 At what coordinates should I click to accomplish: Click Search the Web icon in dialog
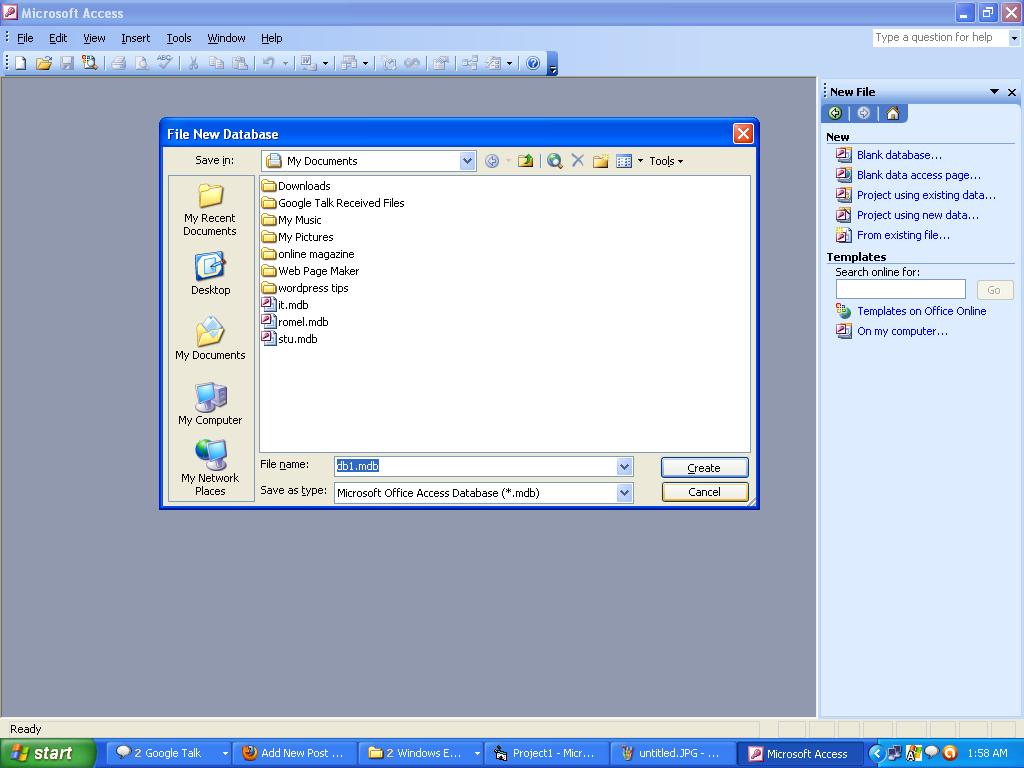coord(554,161)
